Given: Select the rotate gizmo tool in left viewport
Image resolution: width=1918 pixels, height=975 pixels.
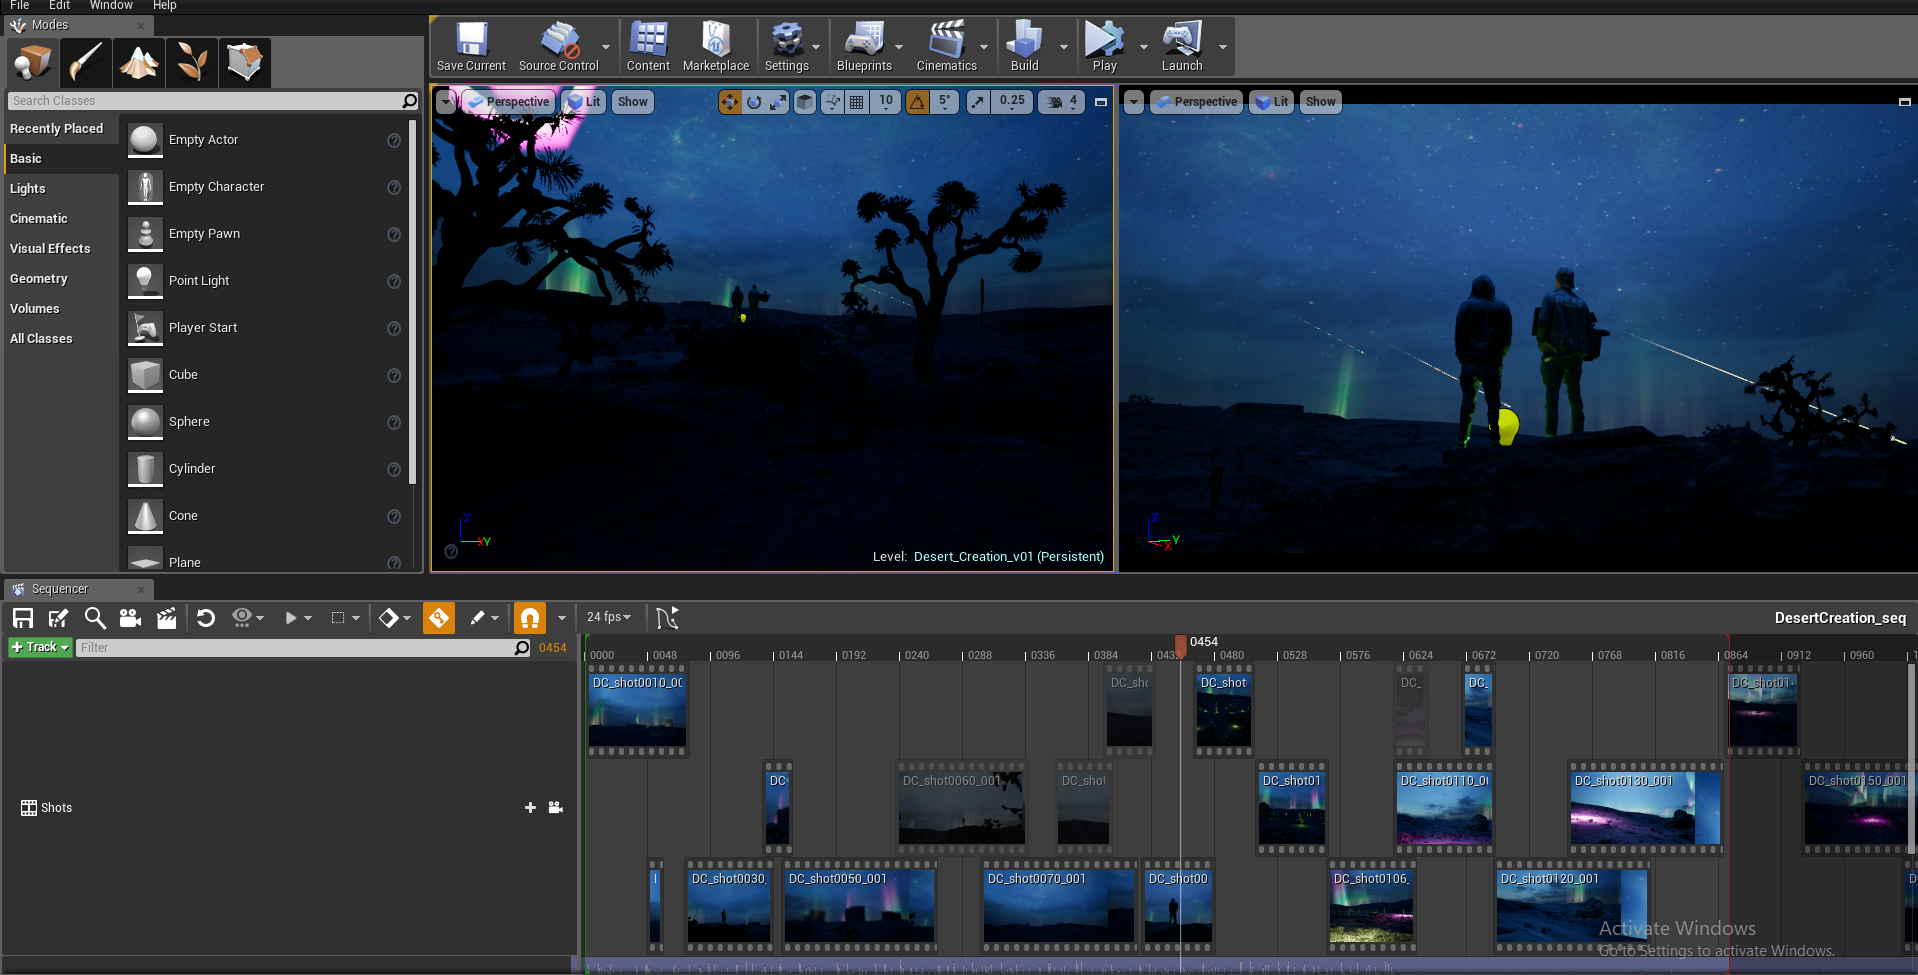Looking at the screenshot, I should 754,102.
